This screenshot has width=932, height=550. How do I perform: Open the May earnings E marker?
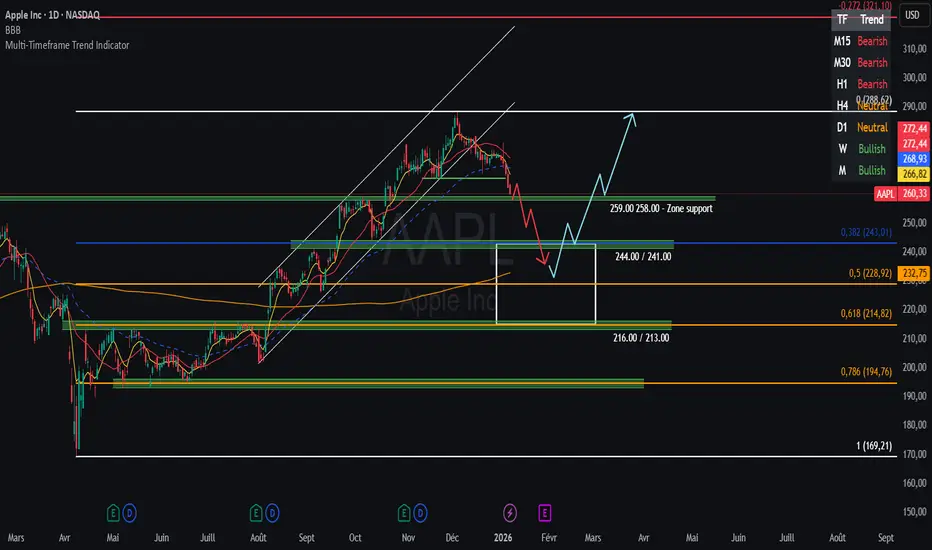[113, 513]
